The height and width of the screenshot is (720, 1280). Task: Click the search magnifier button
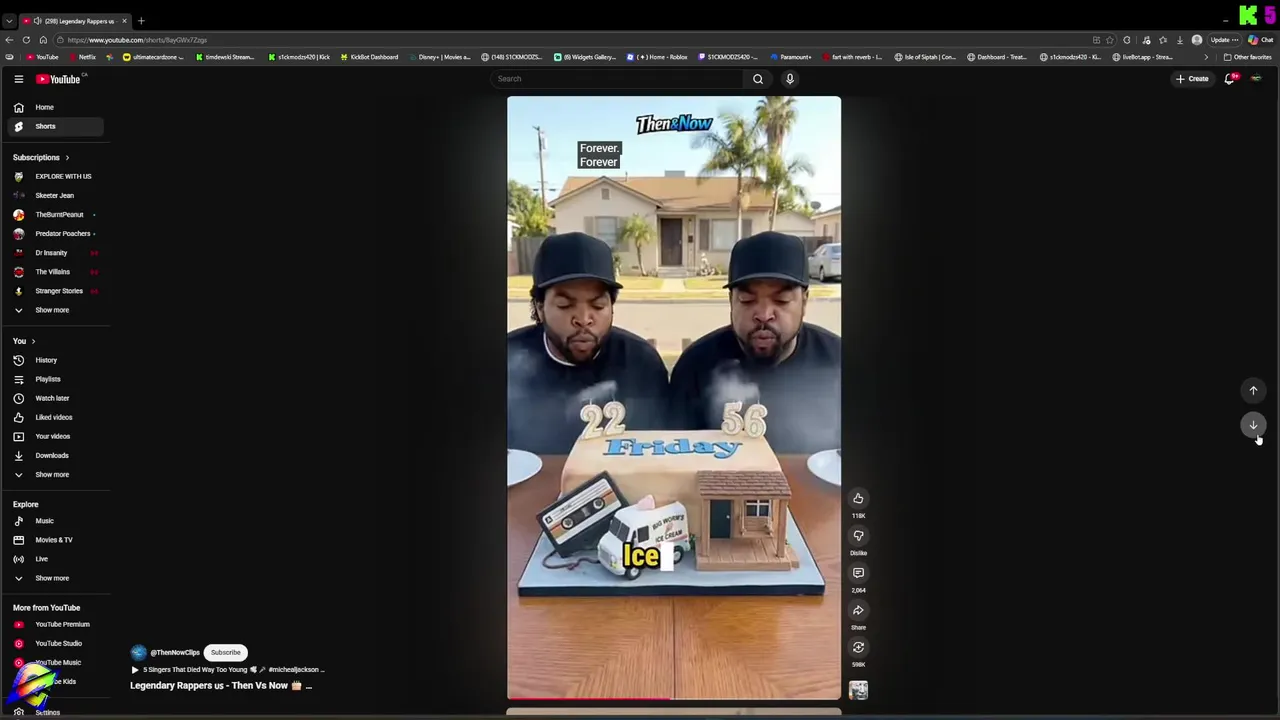[758, 79]
